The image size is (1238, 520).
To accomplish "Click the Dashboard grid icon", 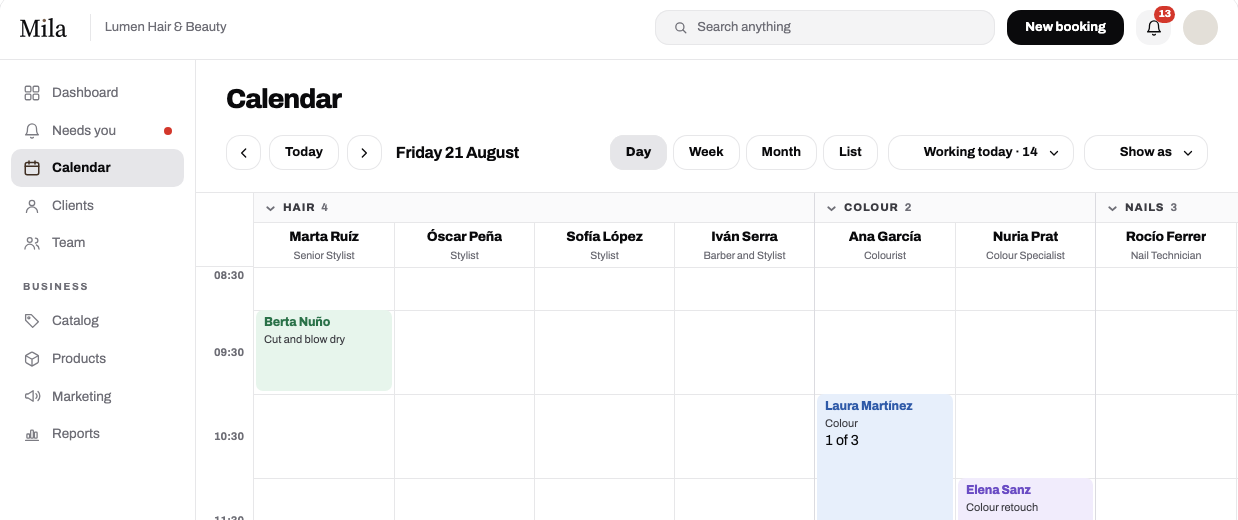I will point(32,93).
